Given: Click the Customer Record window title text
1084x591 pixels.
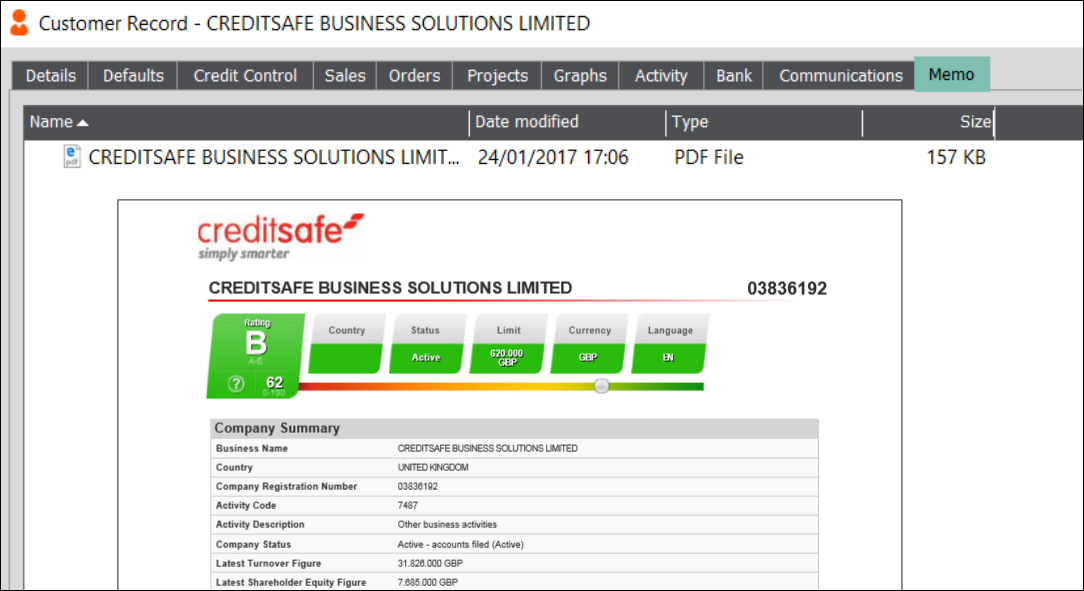Looking at the screenshot, I should 315,24.
